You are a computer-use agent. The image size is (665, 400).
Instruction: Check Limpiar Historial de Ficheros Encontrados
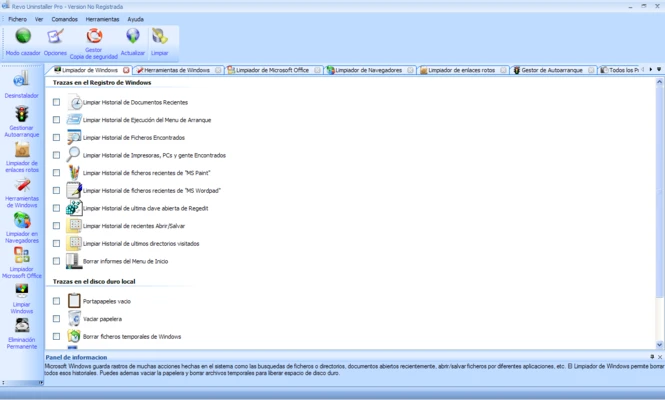(x=56, y=137)
